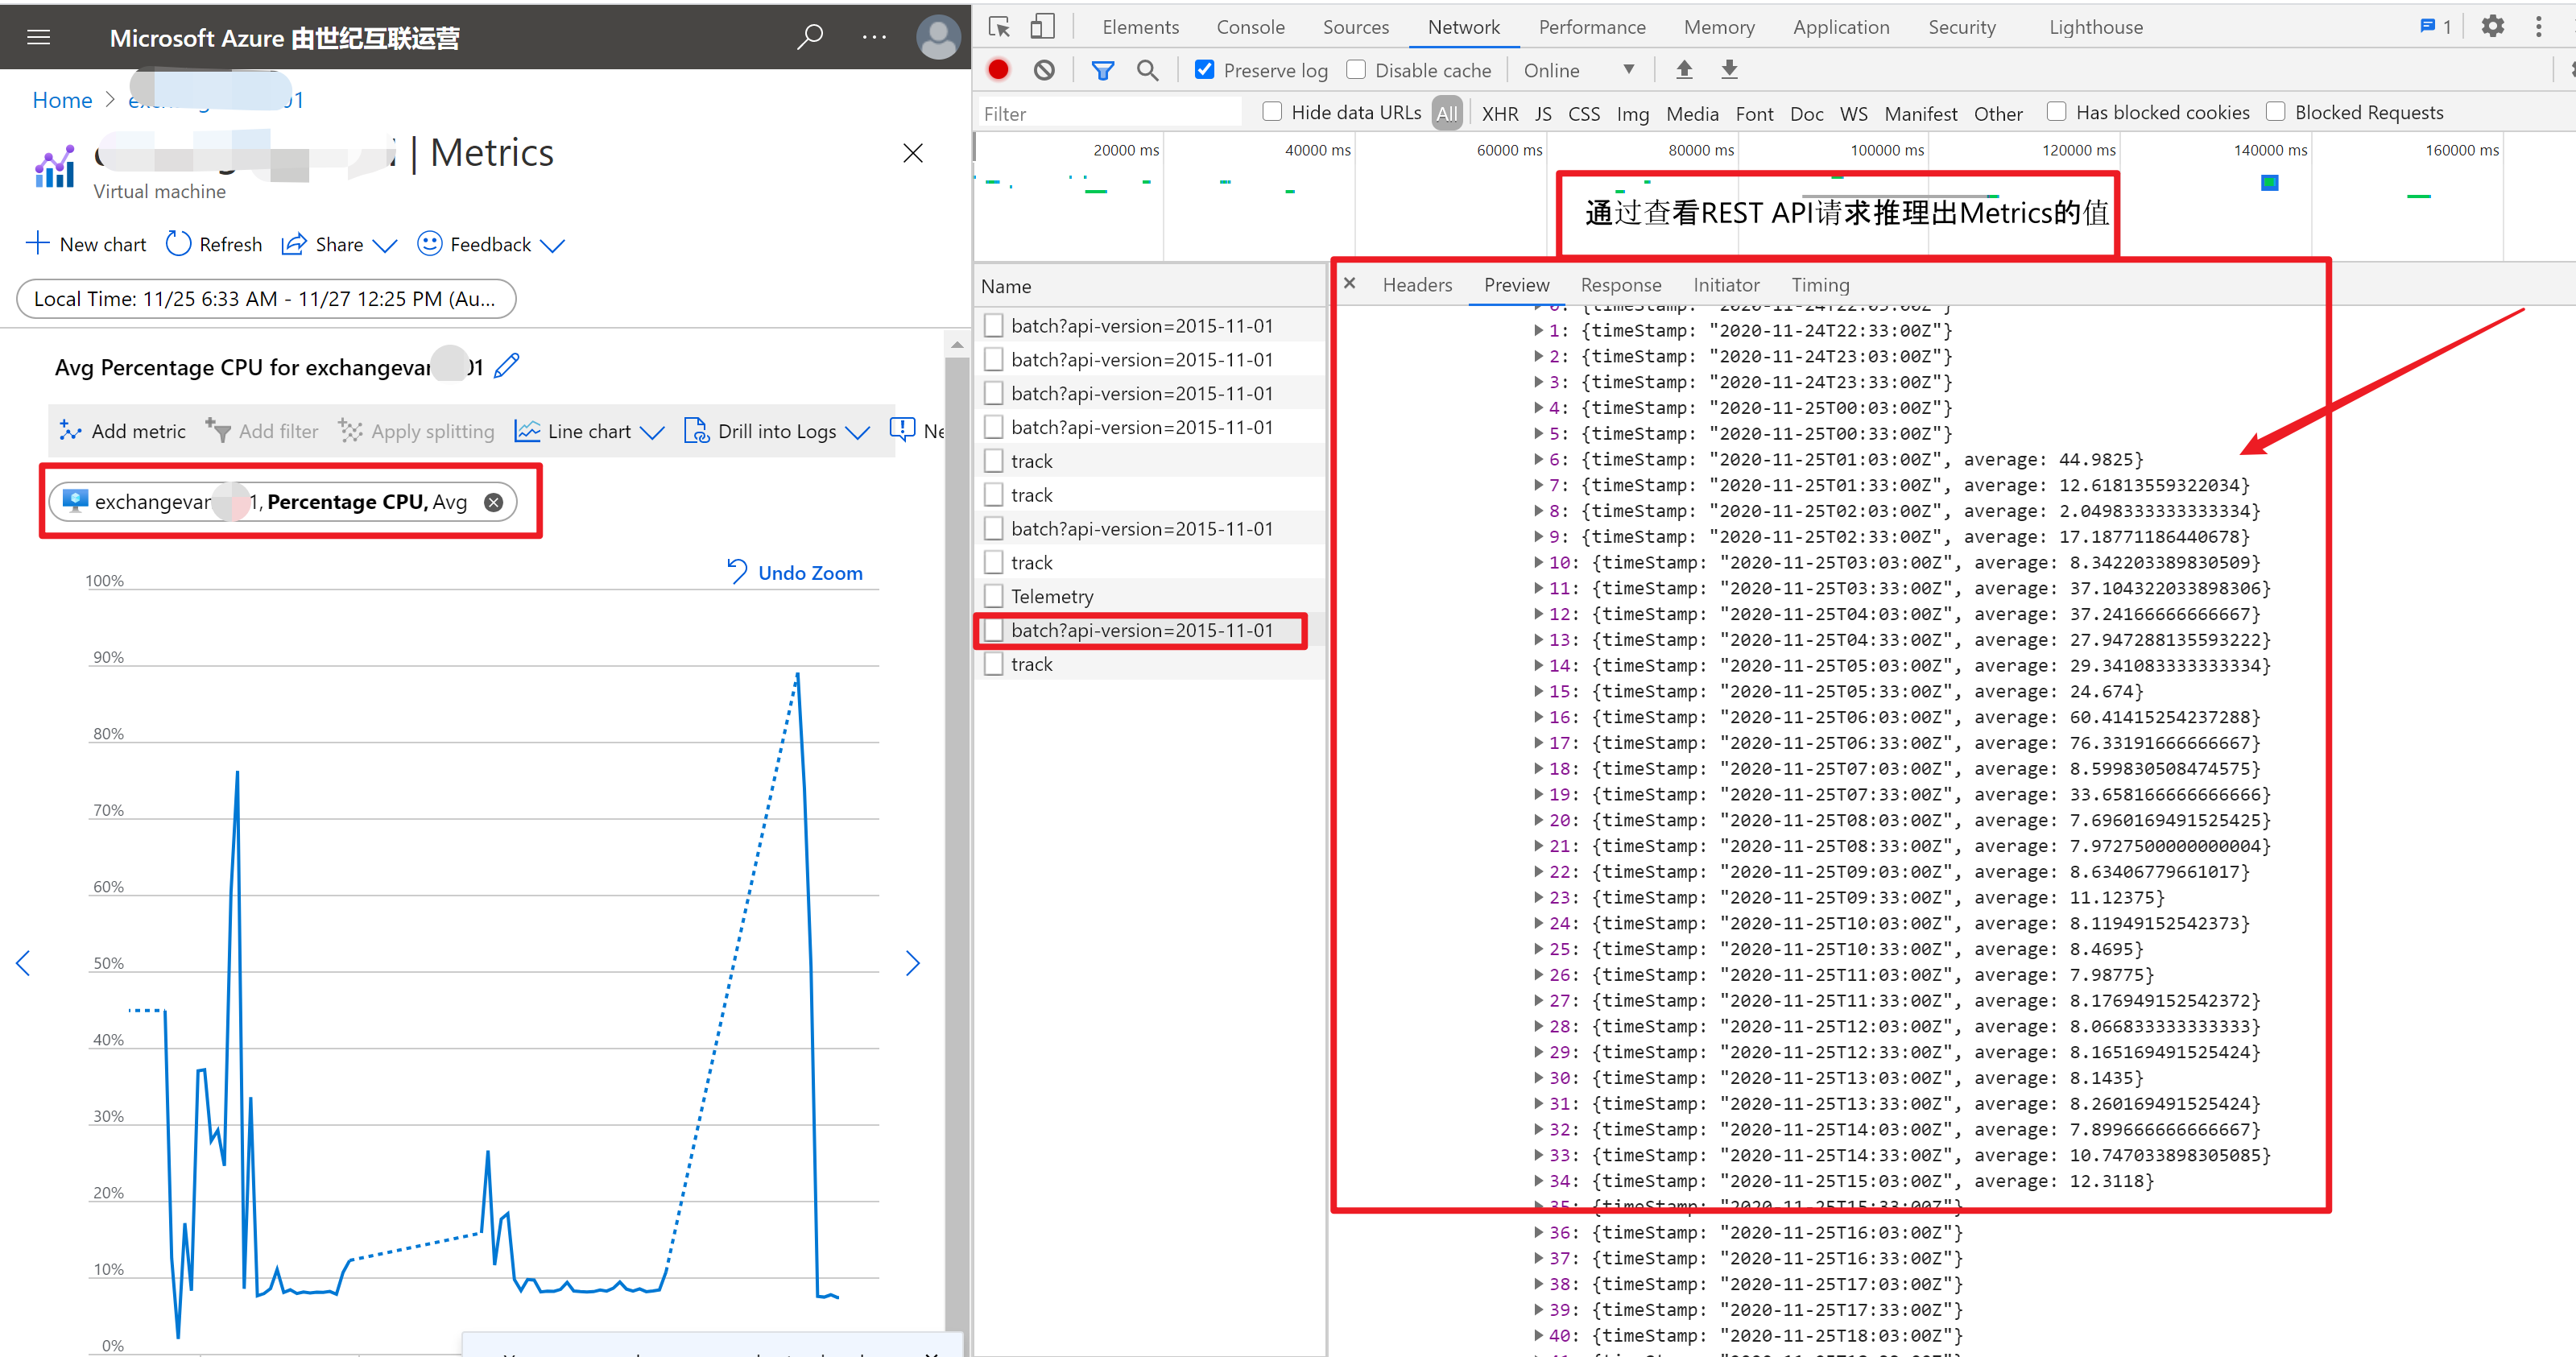2576x1357 pixels.
Task: Uncheck the Preserve log checkbox
Action: pos(1205,70)
